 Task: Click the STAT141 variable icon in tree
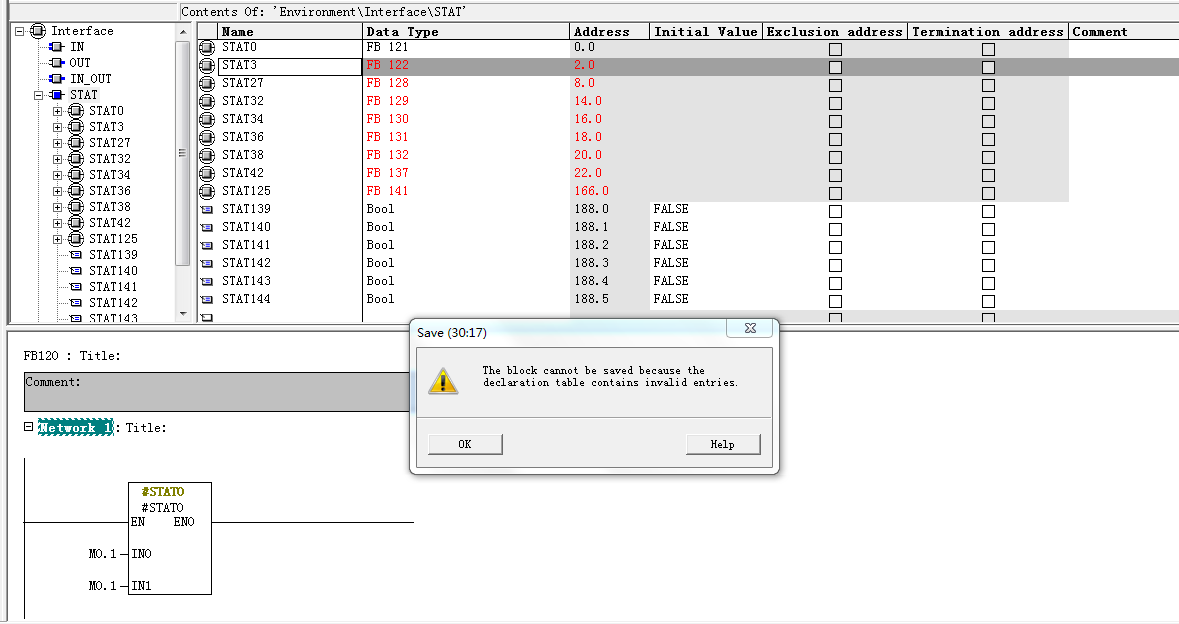76,286
